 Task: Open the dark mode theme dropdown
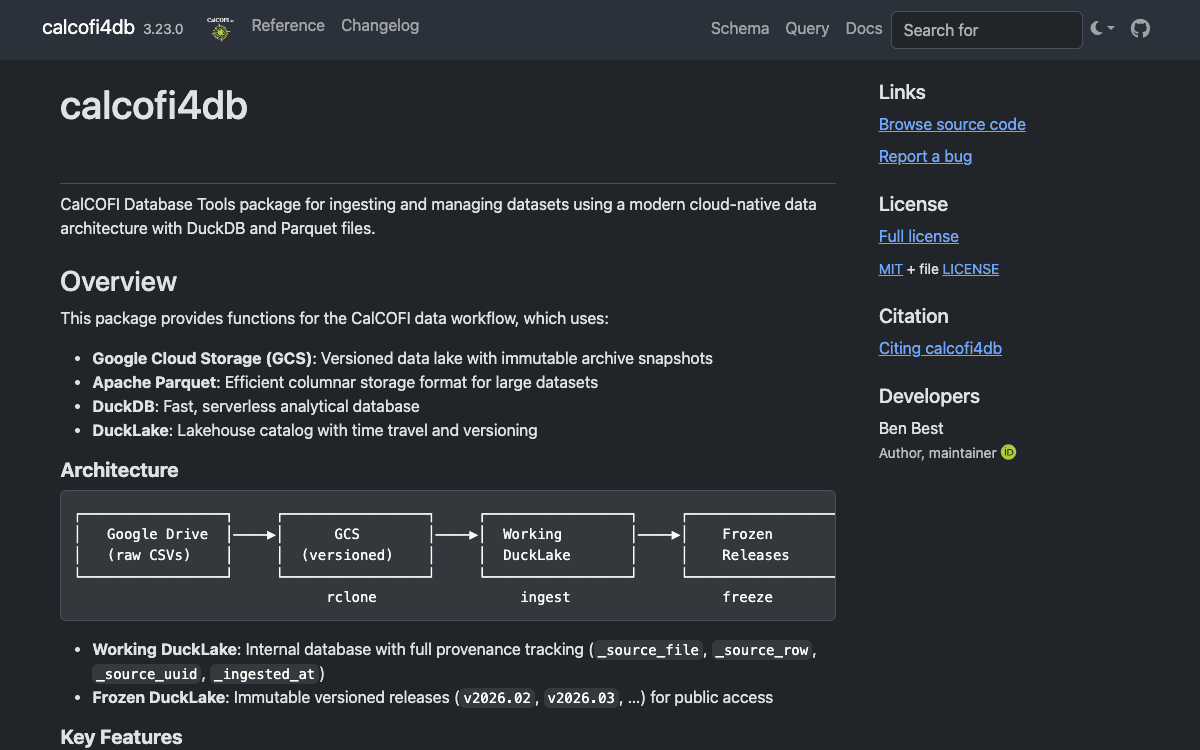(x=1103, y=29)
